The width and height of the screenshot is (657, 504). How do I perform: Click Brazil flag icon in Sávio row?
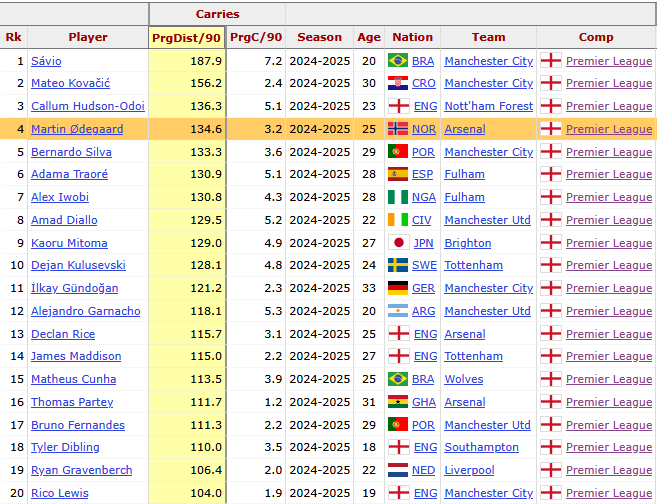[x=398, y=61]
